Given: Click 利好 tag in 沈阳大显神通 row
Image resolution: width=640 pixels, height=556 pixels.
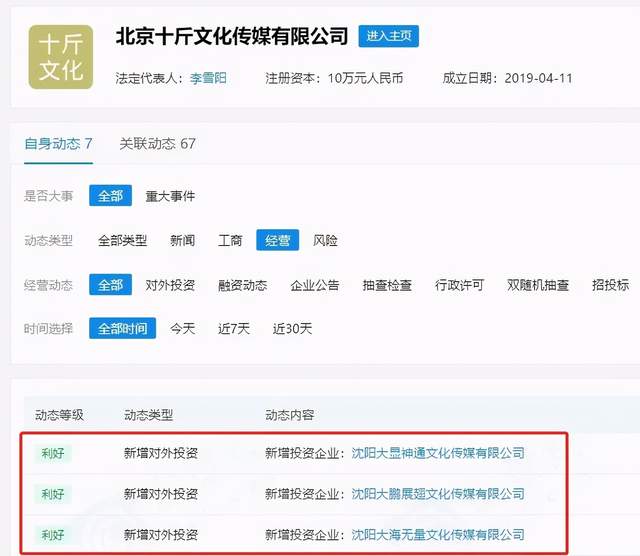Looking at the screenshot, I should (x=53, y=453).
